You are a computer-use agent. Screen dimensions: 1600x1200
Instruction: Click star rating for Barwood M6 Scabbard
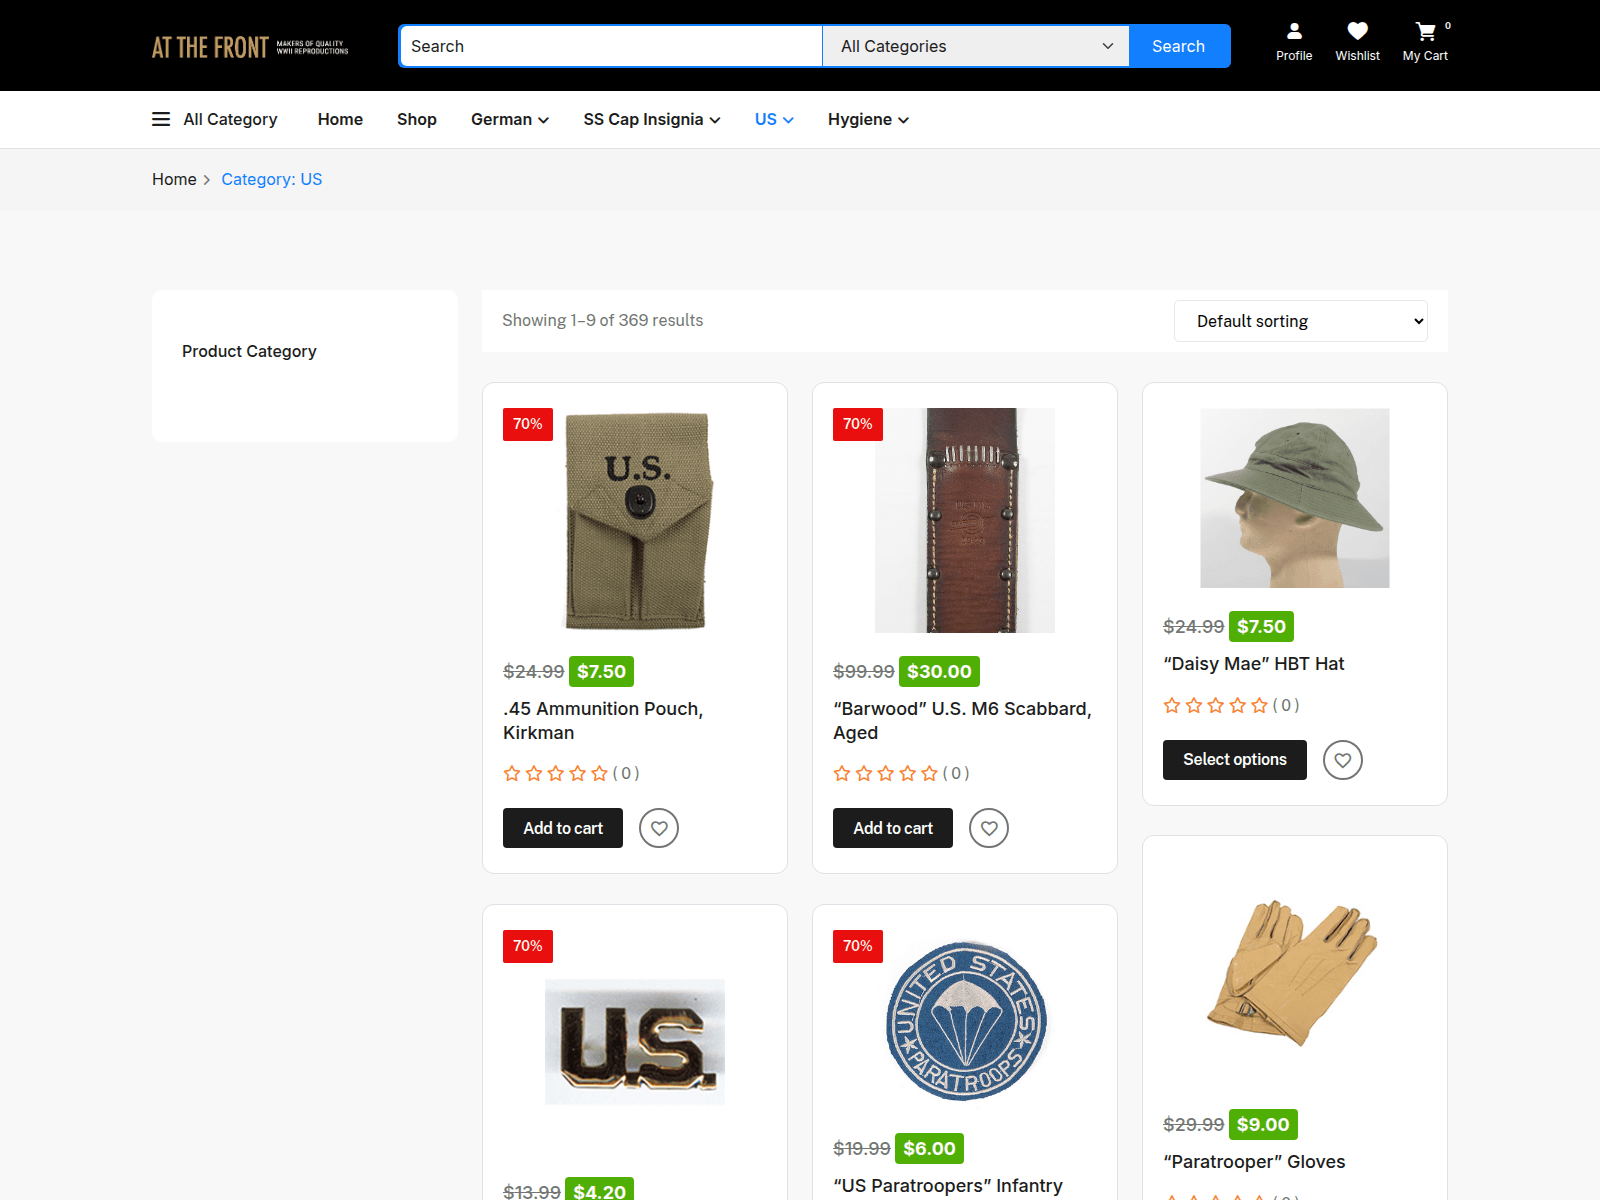click(x=886, y=773)
